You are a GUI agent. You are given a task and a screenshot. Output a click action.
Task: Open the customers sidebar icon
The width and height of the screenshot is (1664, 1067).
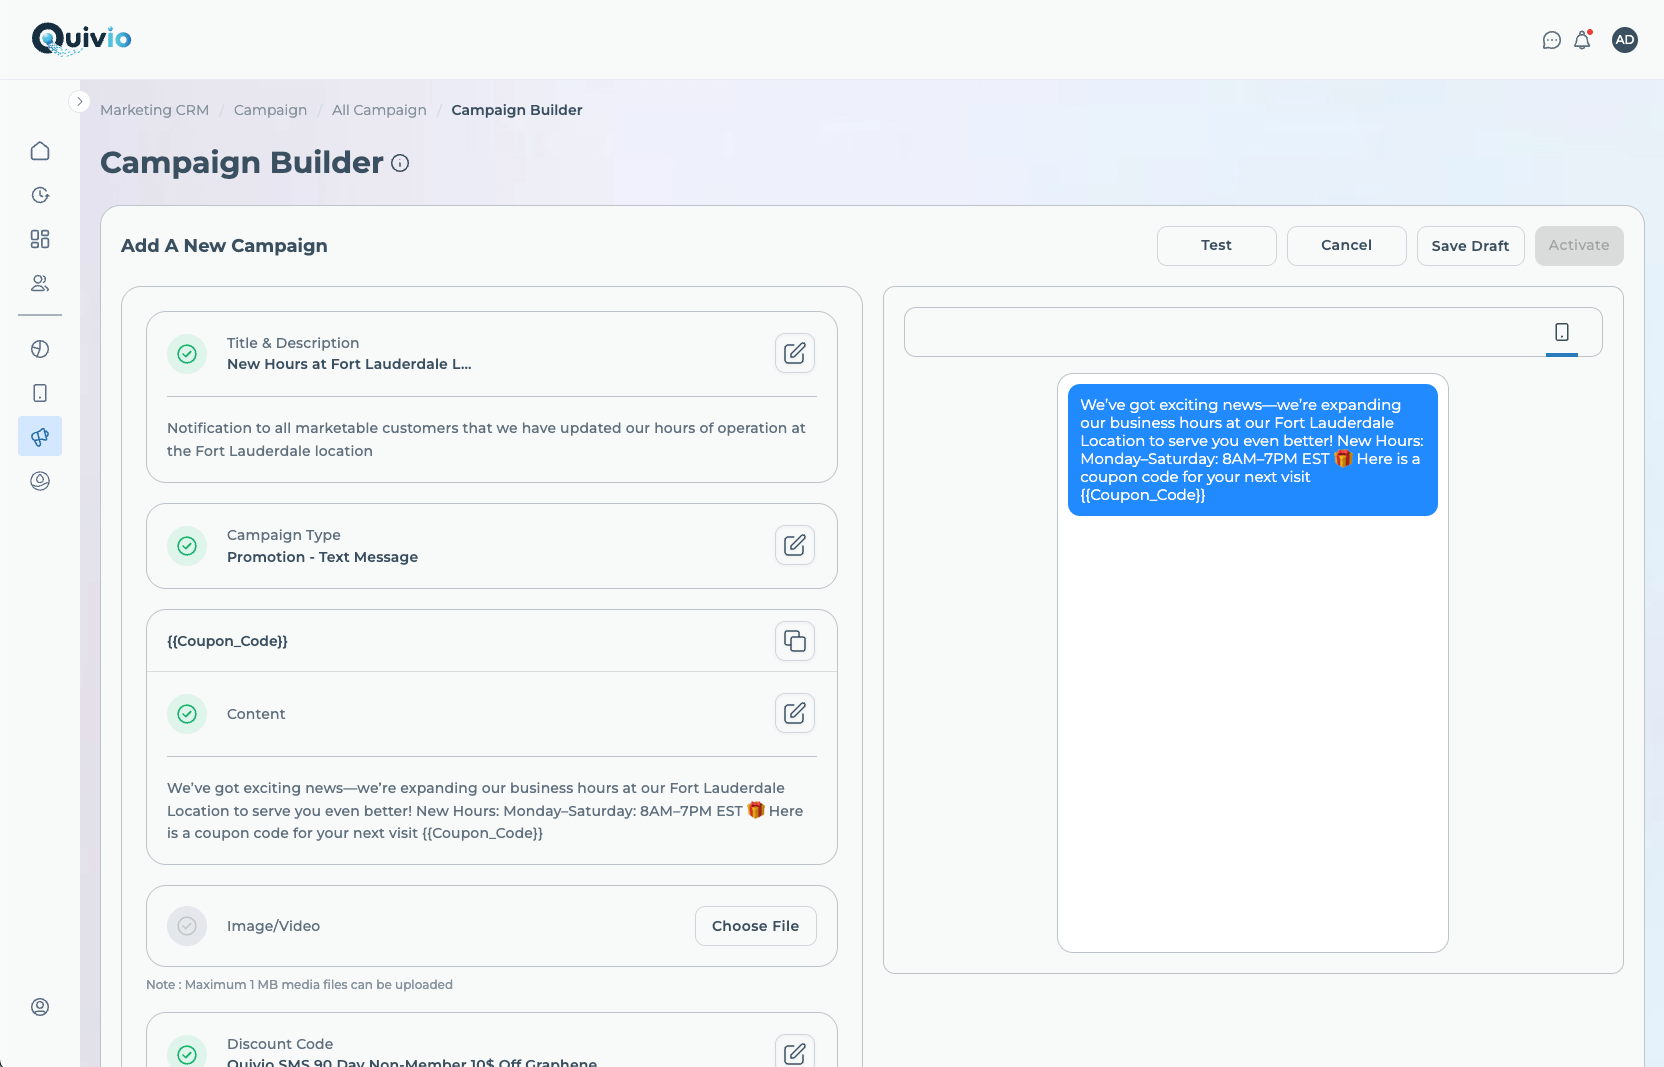(40, 283)
